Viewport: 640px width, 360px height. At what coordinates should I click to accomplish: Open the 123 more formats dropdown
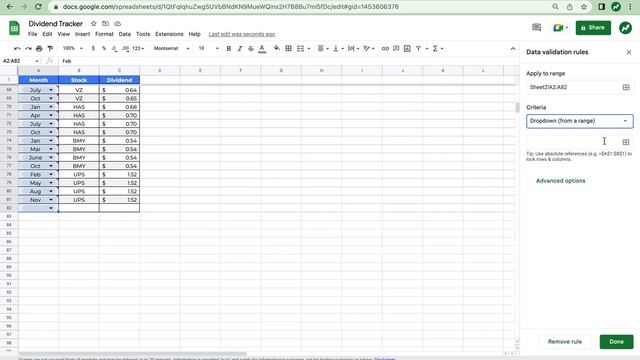point(138,49)
